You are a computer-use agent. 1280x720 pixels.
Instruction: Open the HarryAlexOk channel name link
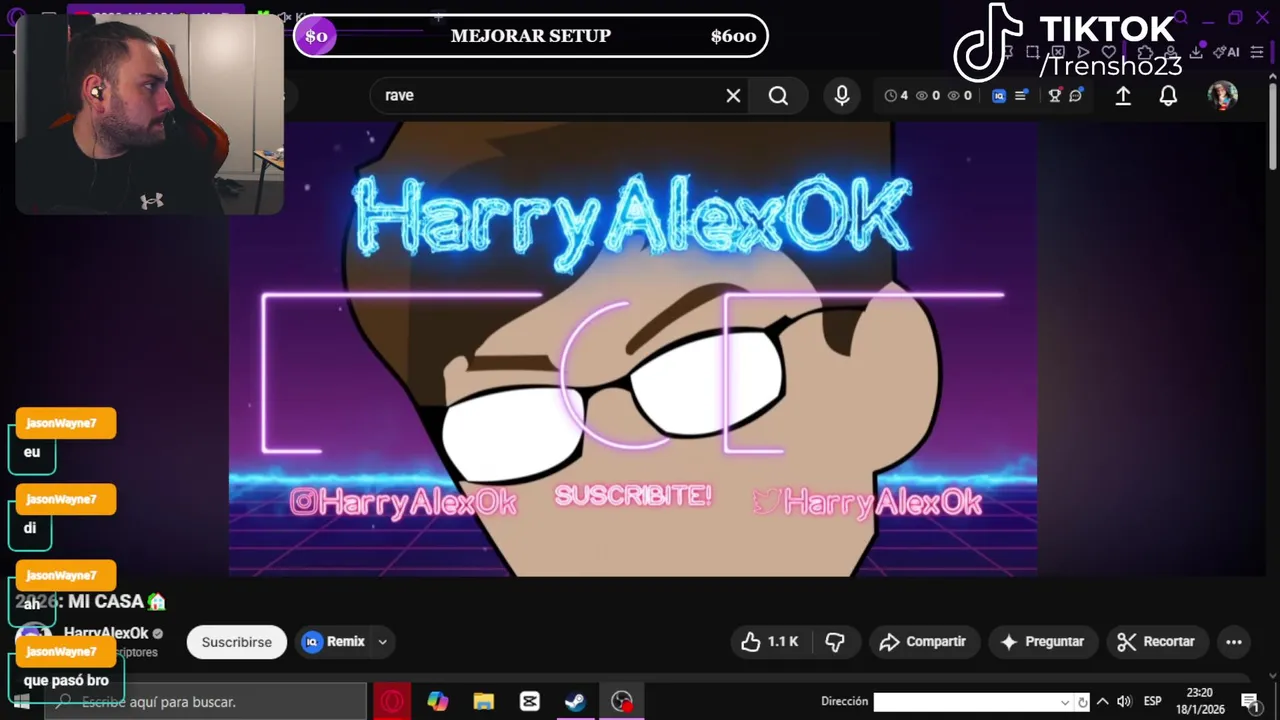tap(106, 633)
